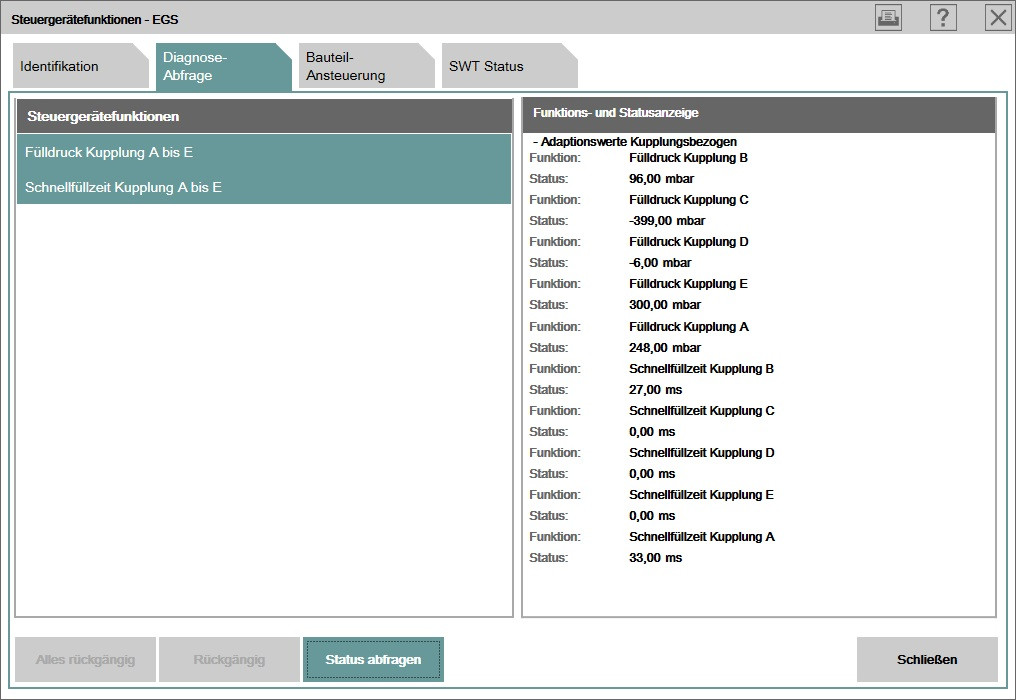Close the Steuergerätefunktionen window with X
This screenshot has height=700, width=1016.
(997, 18)
